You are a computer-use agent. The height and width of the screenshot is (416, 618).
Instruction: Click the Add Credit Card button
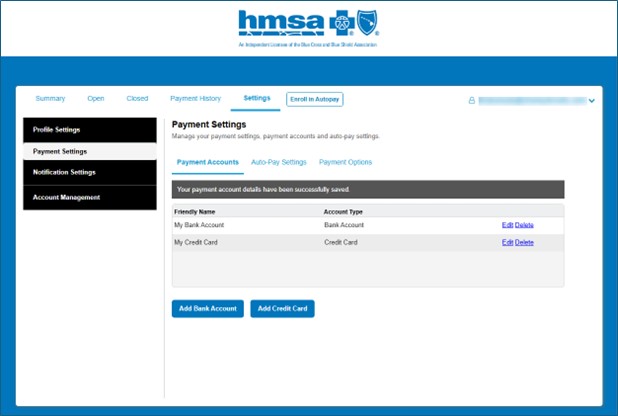[x=282, y=309]
